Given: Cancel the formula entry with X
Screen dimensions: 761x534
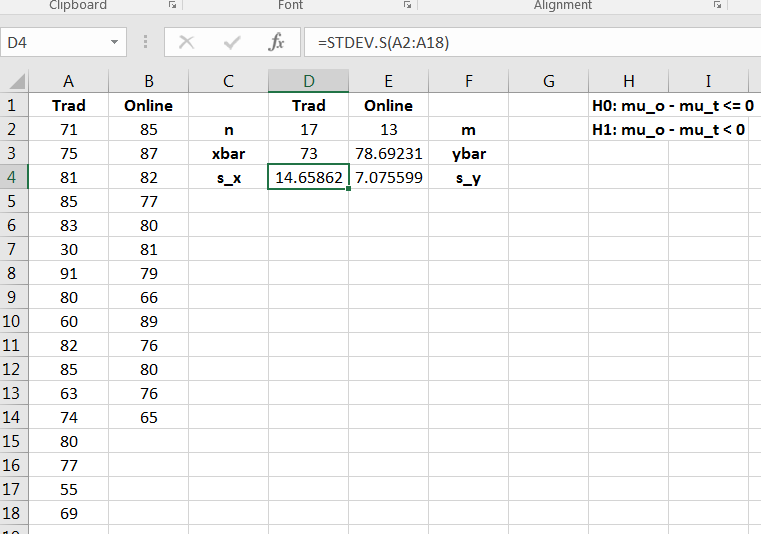Looking at the screenshot, I should coord(186,43).
